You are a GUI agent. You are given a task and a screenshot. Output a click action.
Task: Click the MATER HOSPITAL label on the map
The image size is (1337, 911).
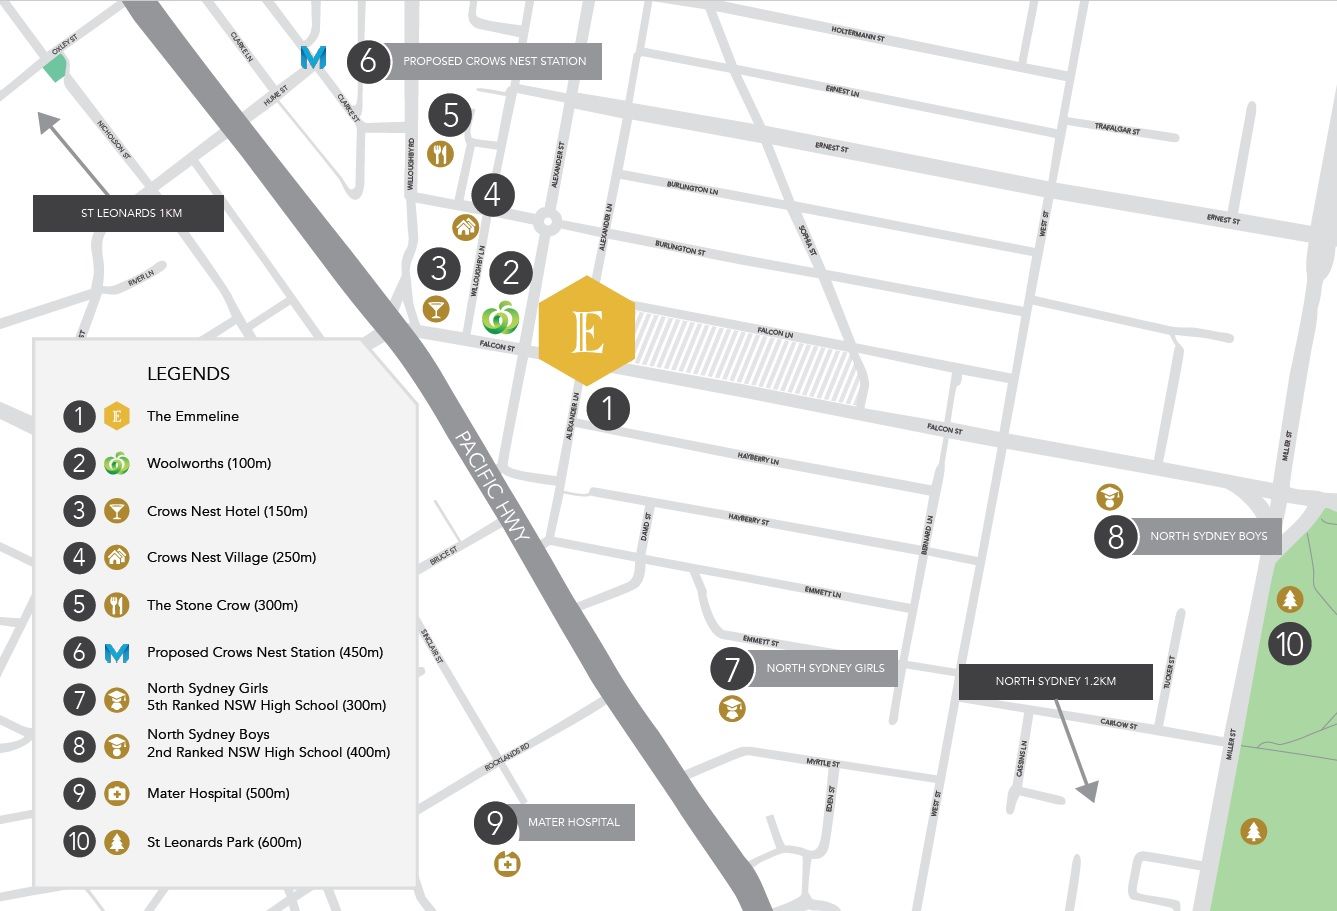[574, 822]
